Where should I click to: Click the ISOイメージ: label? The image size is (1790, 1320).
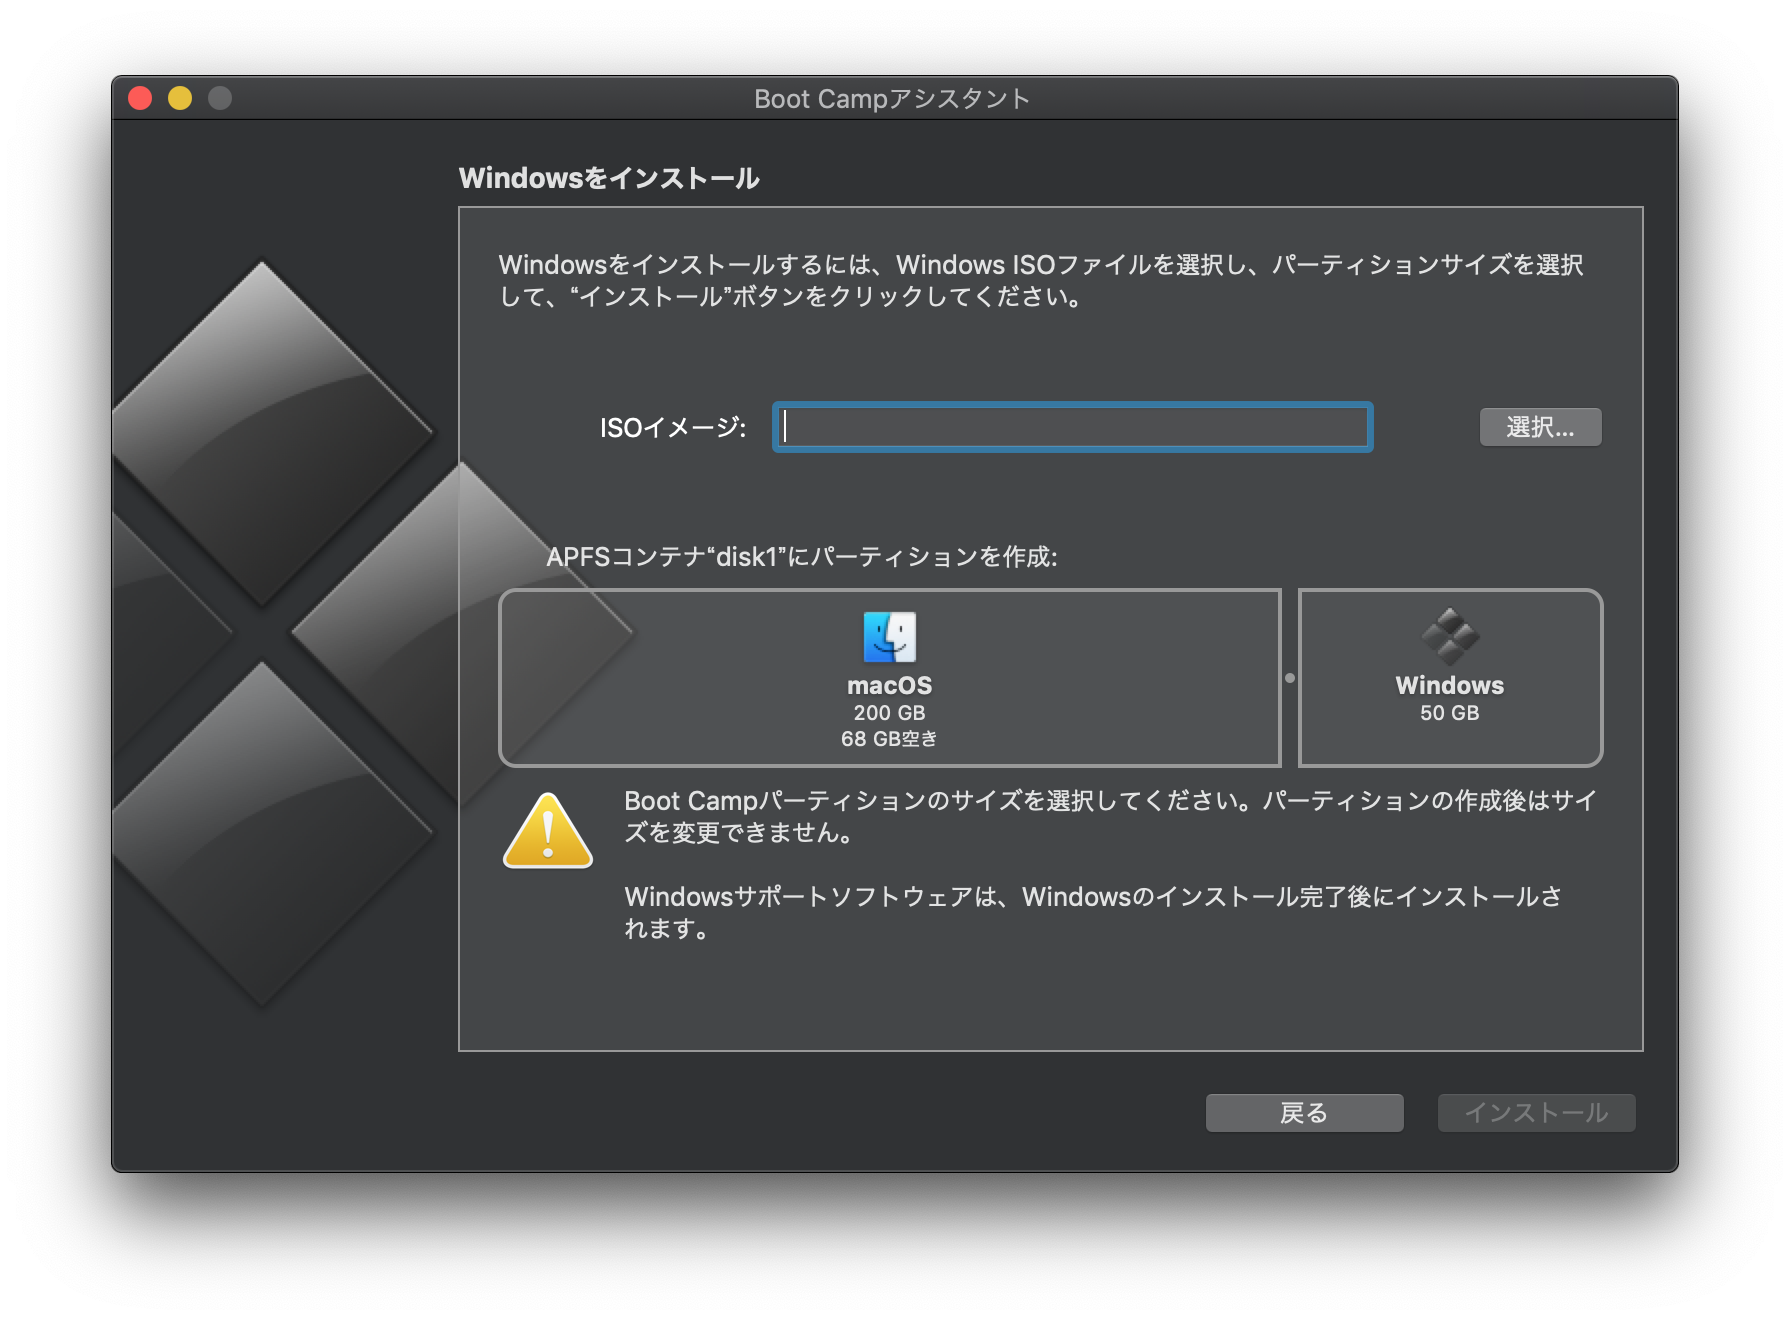673,428
